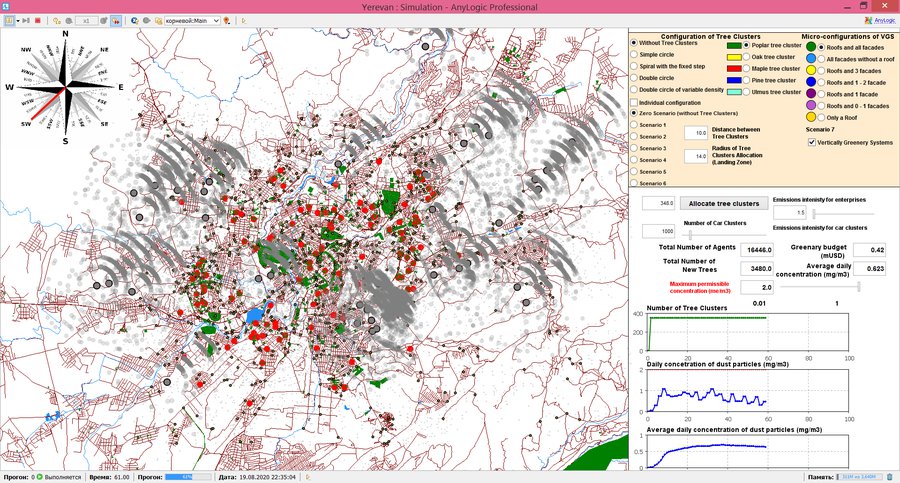This screenshot has width=900, height=483.
Task: Pause the simulation with the pause button
Action: tap(10, 21)
